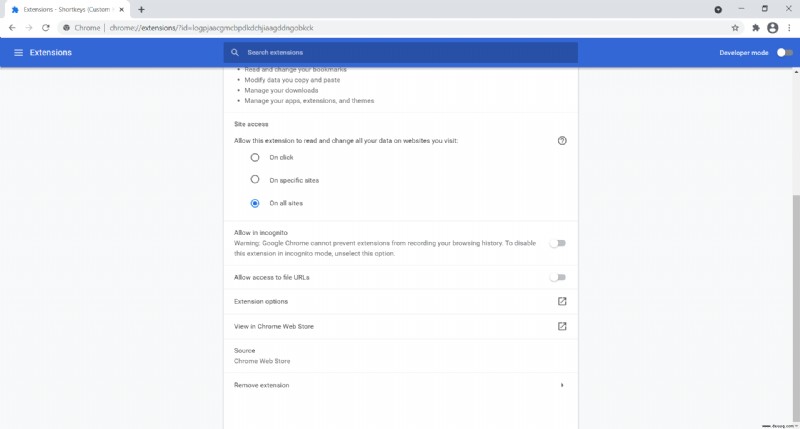Focus the Search extensions field

coord(401,53)
